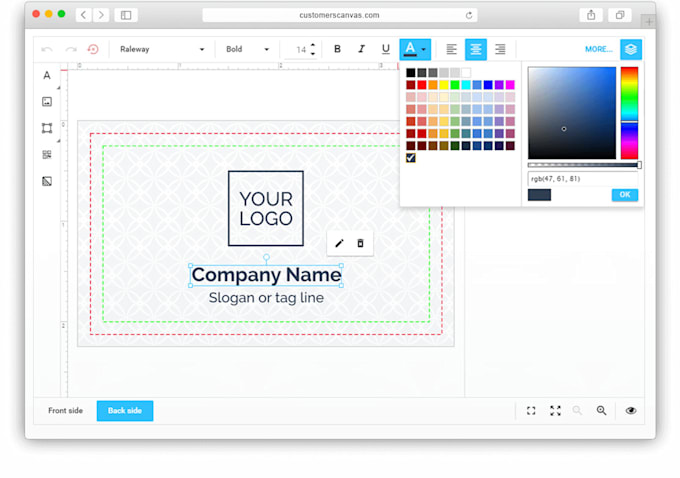This screenshot has height=478, width=680.
Task: Select the background pattern tool in sidebar
Action: [47, 181]
